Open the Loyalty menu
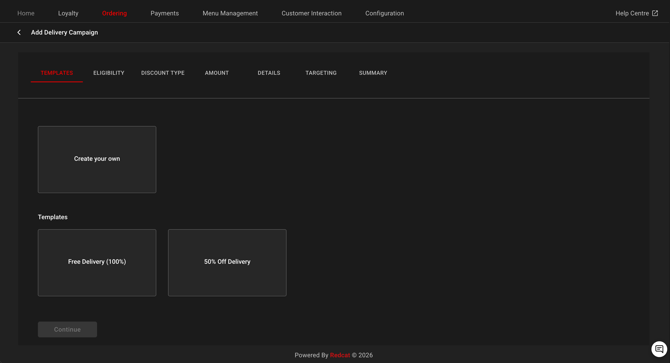Image resolution: width=670 pixels, height=363 pixels. tap(68, 13)
